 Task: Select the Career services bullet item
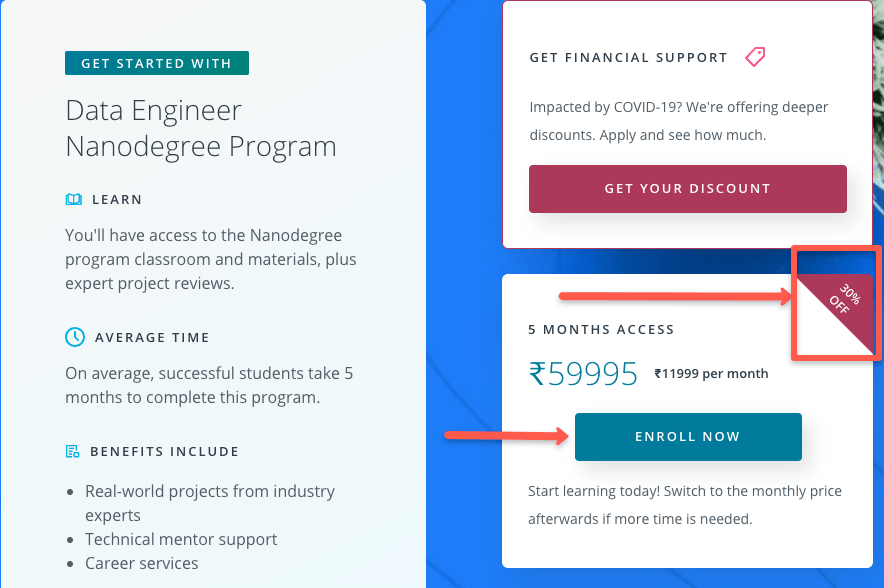pos(143,563)
